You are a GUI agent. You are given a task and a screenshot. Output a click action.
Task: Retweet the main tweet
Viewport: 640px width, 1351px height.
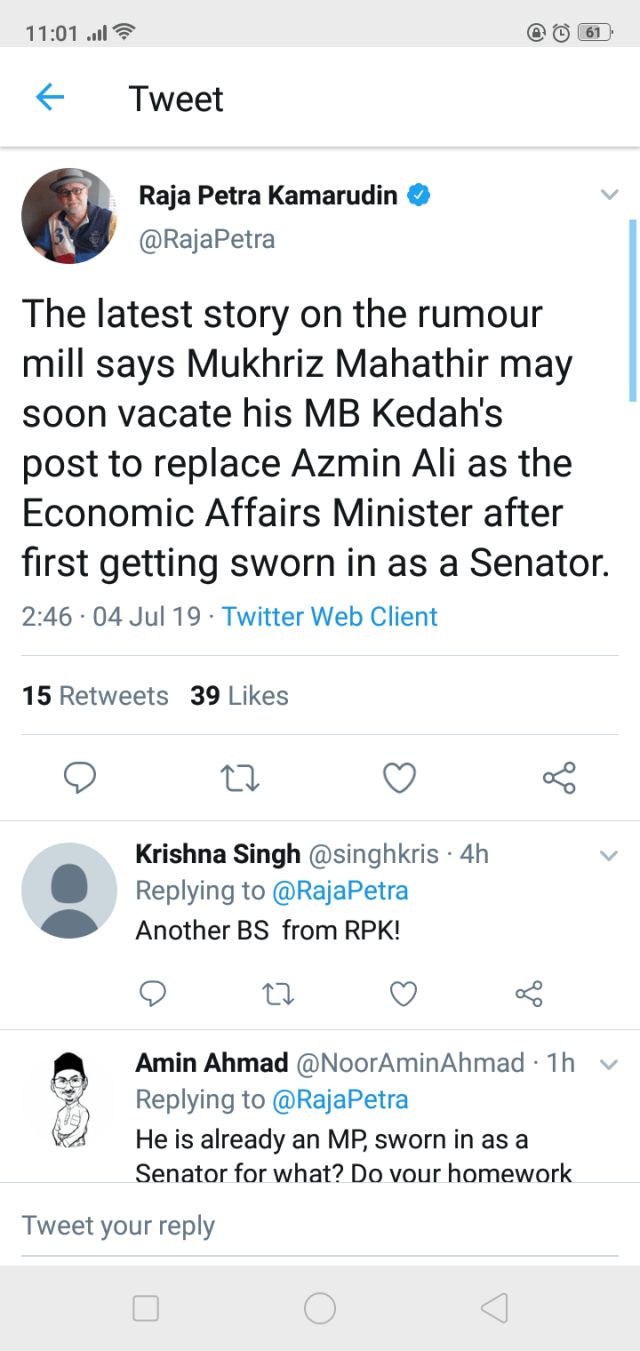point(239,778)
